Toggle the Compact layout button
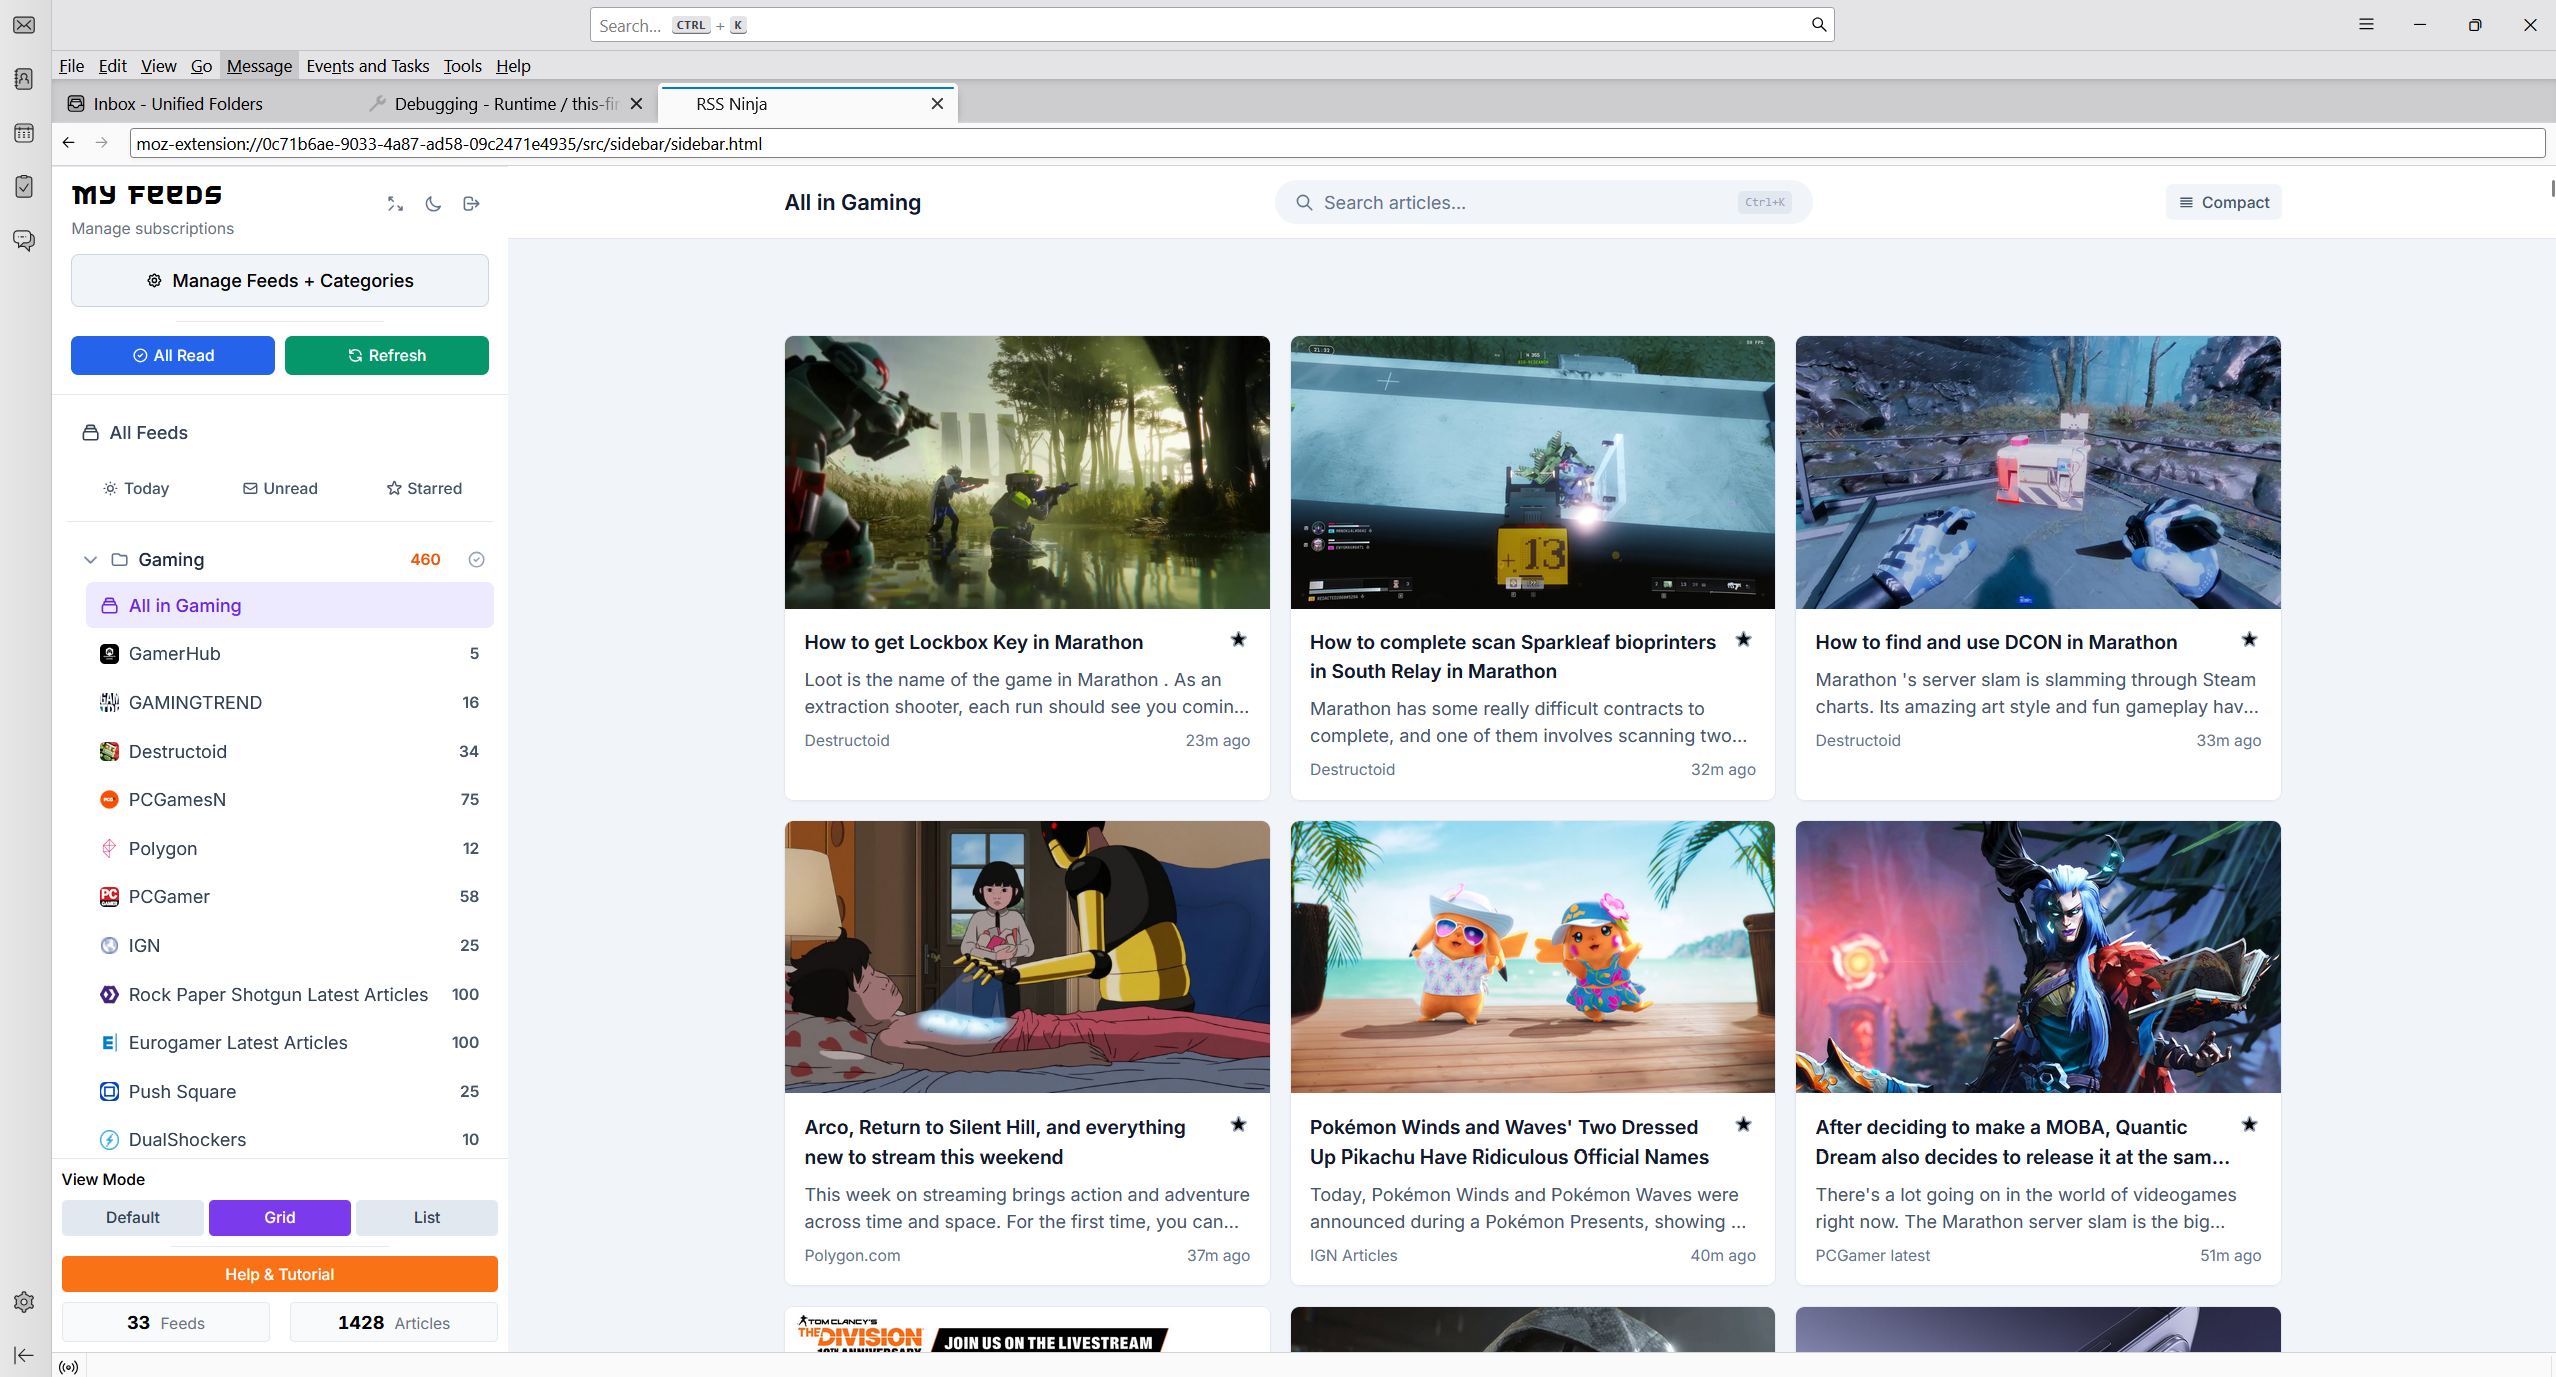The image size is (2556, 1377). coord(2223,202)
